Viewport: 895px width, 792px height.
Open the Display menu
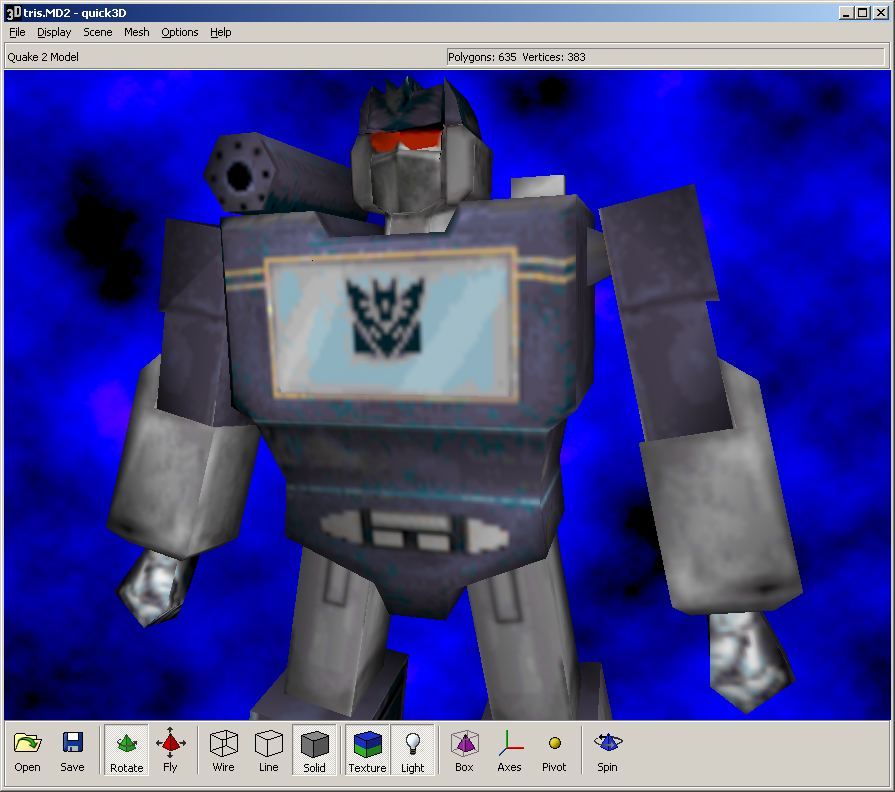point(54,32)
